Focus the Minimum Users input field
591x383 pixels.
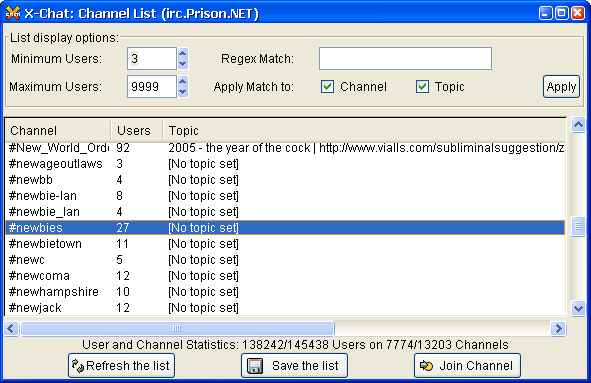[x=152, y=58]
